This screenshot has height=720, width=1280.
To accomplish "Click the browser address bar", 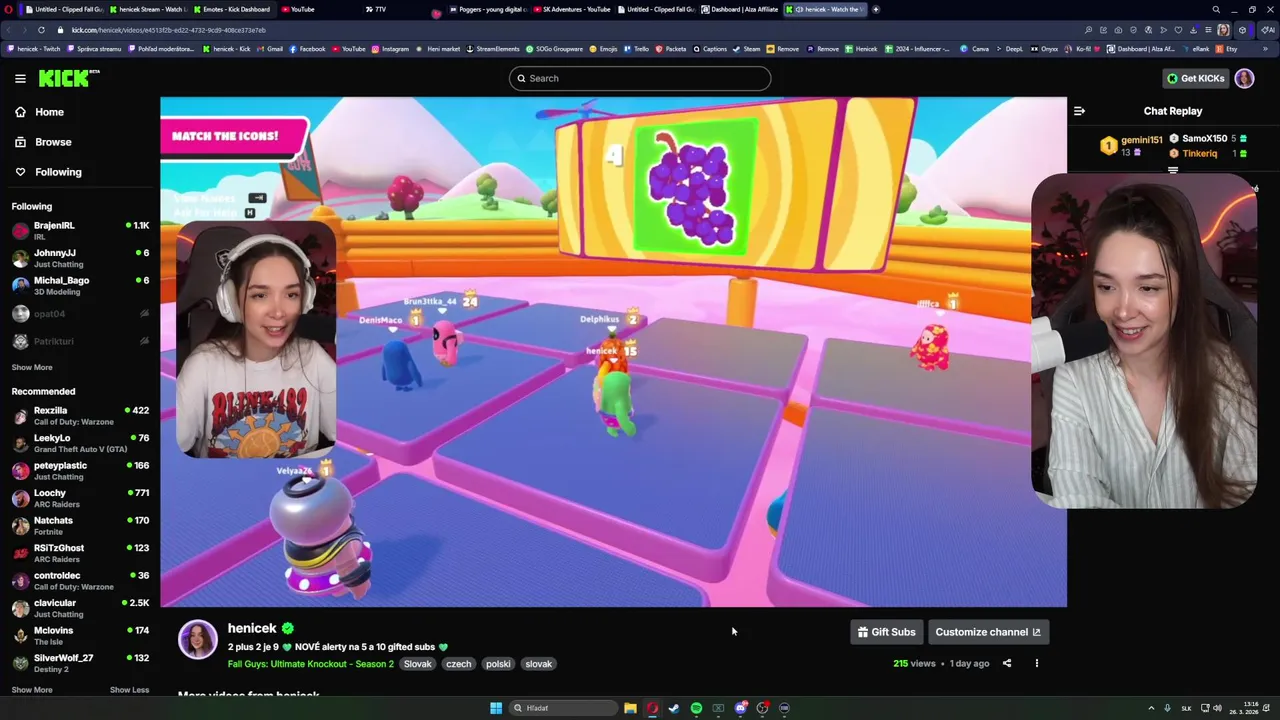I will (560, 30).
